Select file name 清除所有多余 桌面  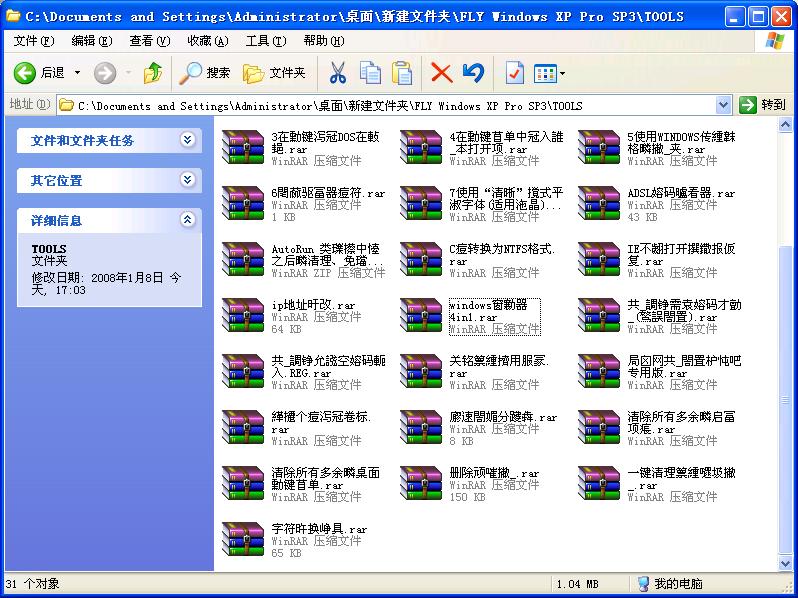[325, 478]
